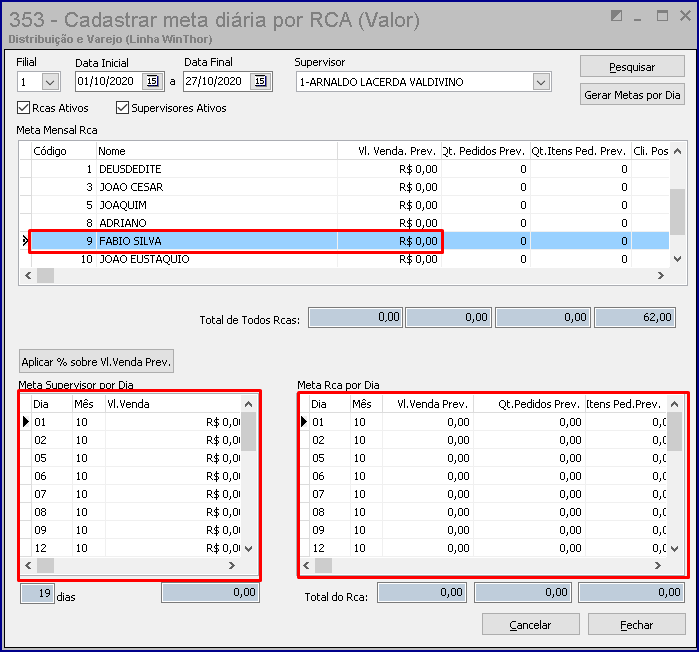Click the Qt. Pedidos Prev. column header
699x652 pixels.
tap(485, 151)
